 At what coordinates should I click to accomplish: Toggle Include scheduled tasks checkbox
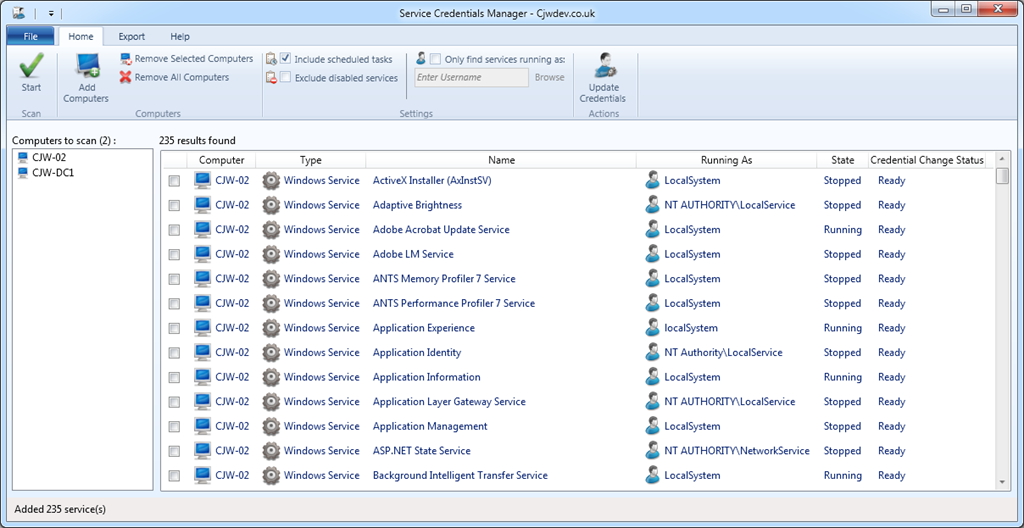point(286,59)
